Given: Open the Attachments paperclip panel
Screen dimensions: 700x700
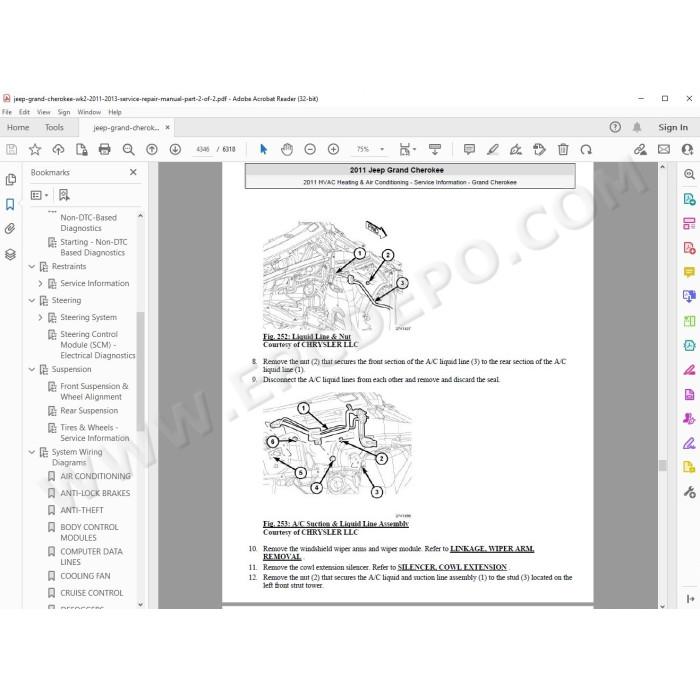Looking at the screenshot, I should 10,229.
